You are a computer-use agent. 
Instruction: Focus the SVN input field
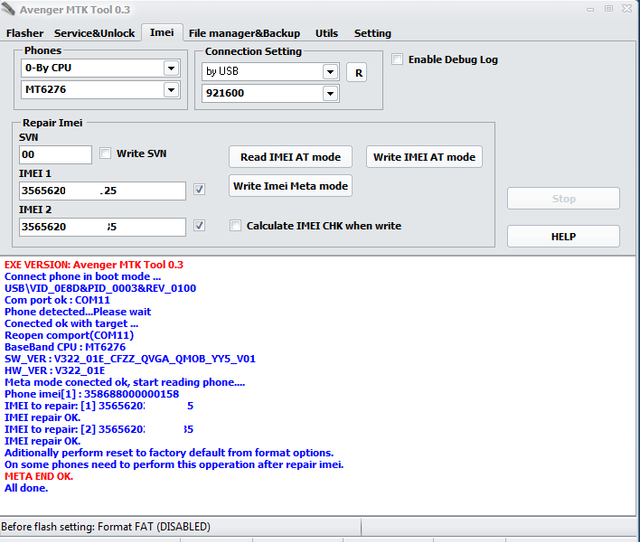pyautogui.click(x=56, y=155)
